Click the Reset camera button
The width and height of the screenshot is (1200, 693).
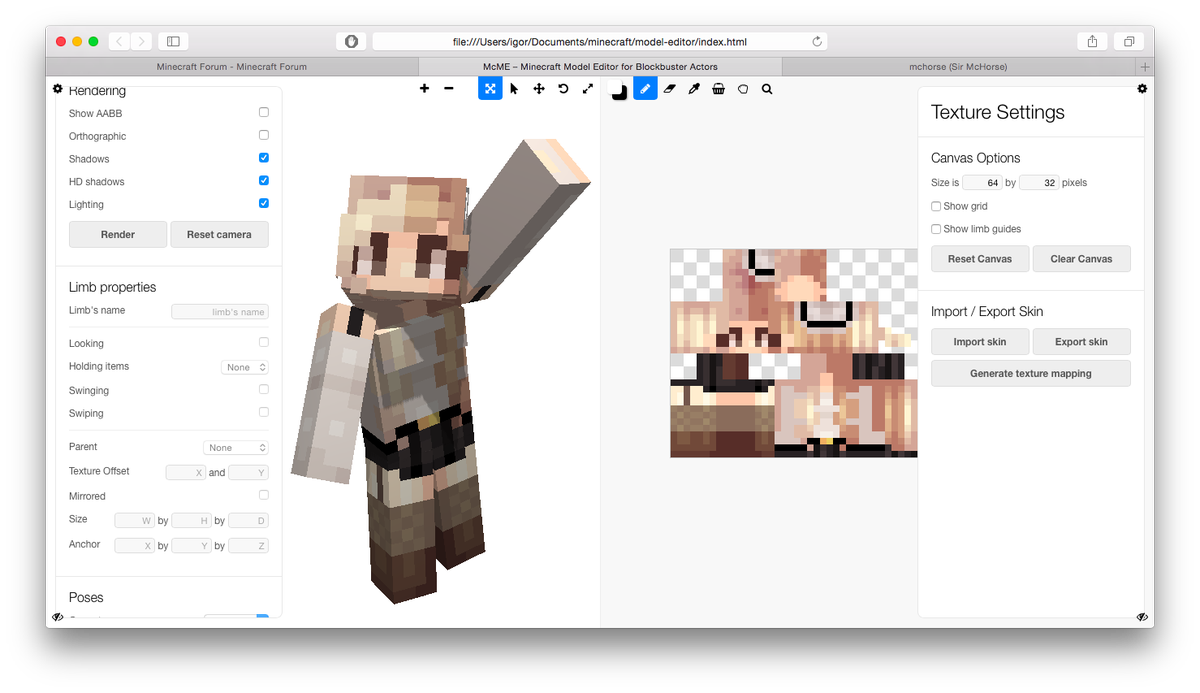pyautogui.click(x=219, y=234)
